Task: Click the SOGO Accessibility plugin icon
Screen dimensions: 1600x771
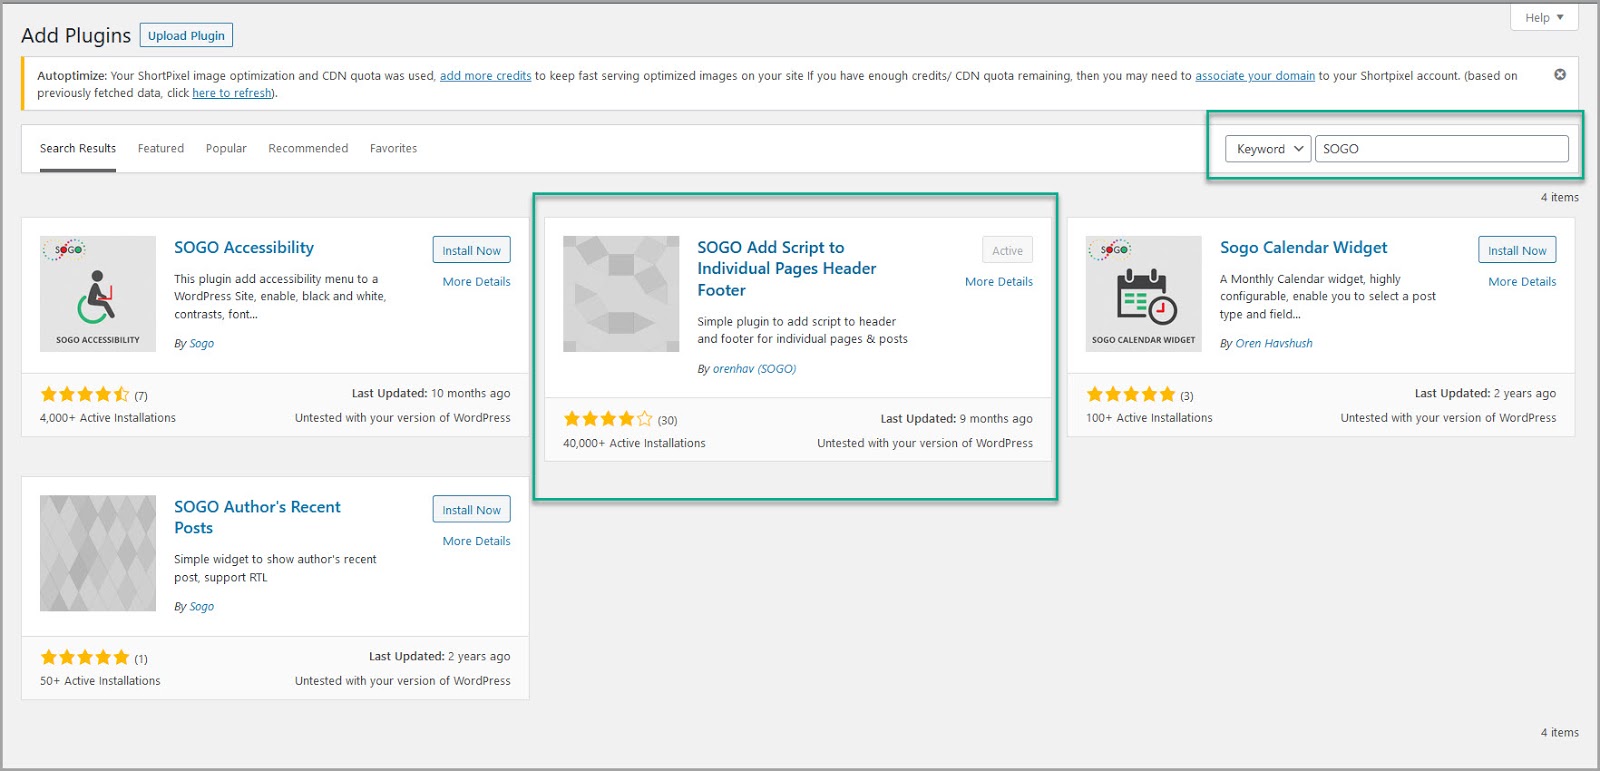Action: pos(98,294)
